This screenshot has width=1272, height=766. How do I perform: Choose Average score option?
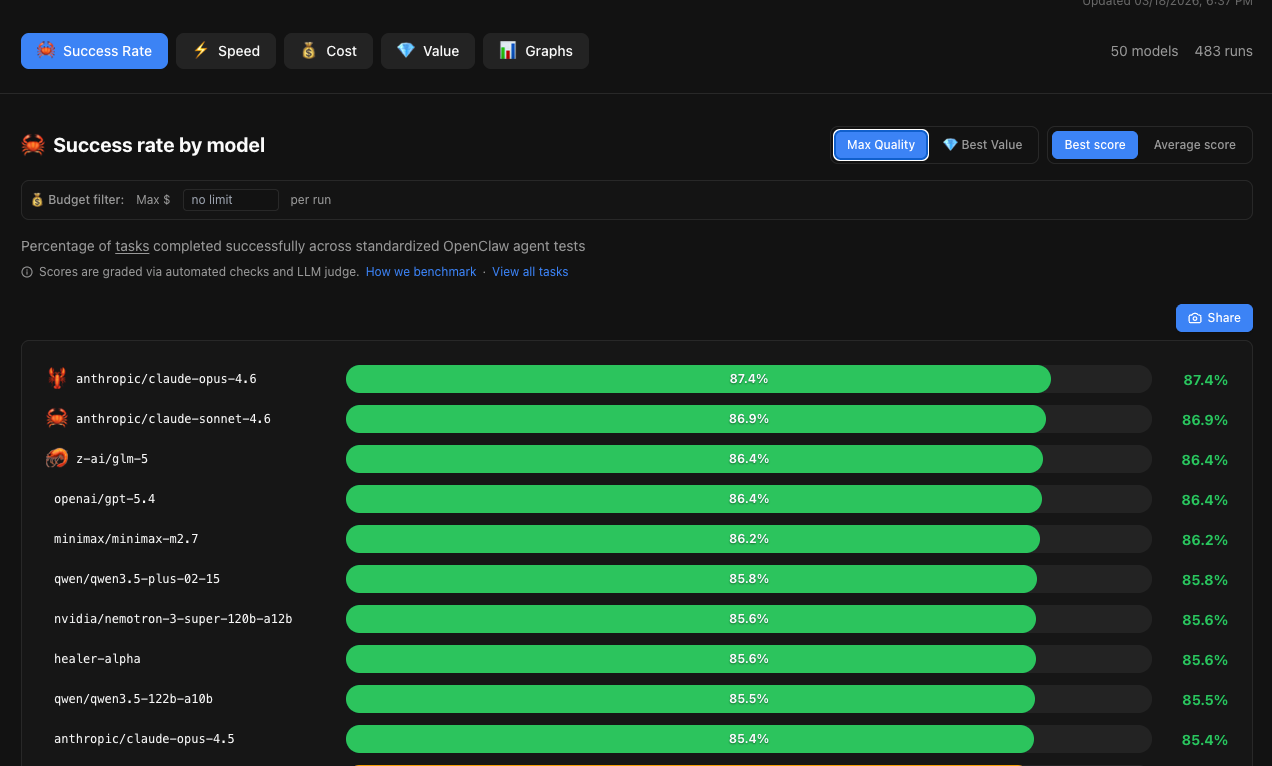1195,145
